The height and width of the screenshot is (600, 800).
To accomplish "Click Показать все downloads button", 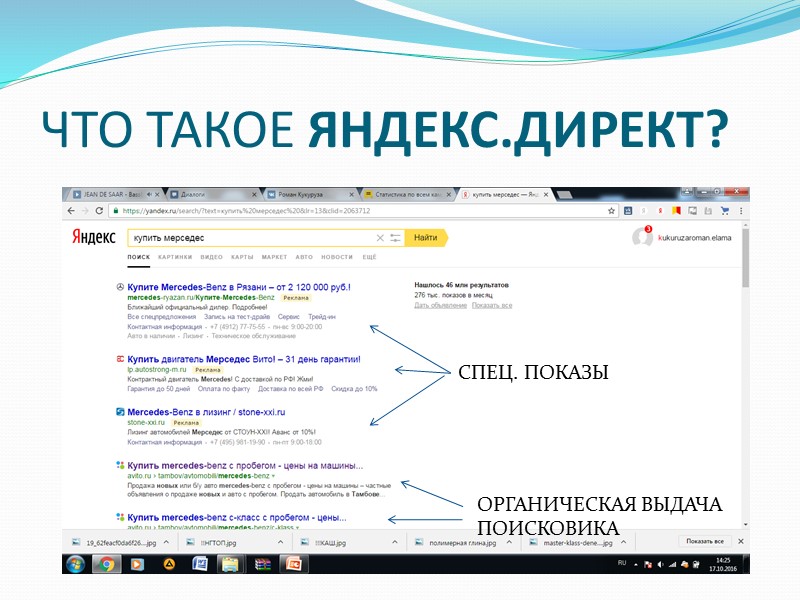I will 705,541.
